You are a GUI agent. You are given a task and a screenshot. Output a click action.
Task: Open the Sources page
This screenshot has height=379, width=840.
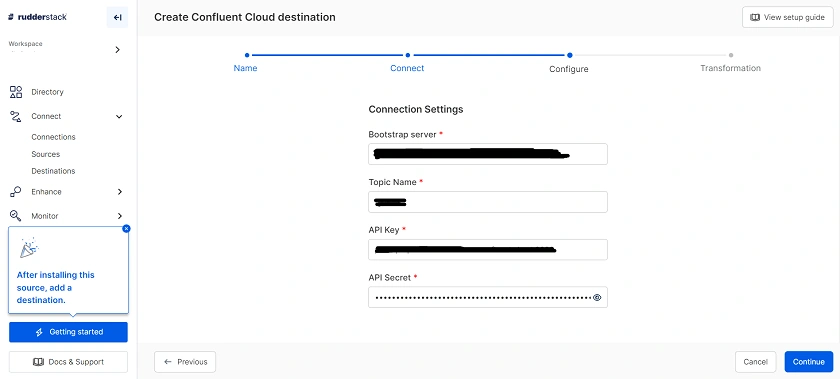point(46,154)
